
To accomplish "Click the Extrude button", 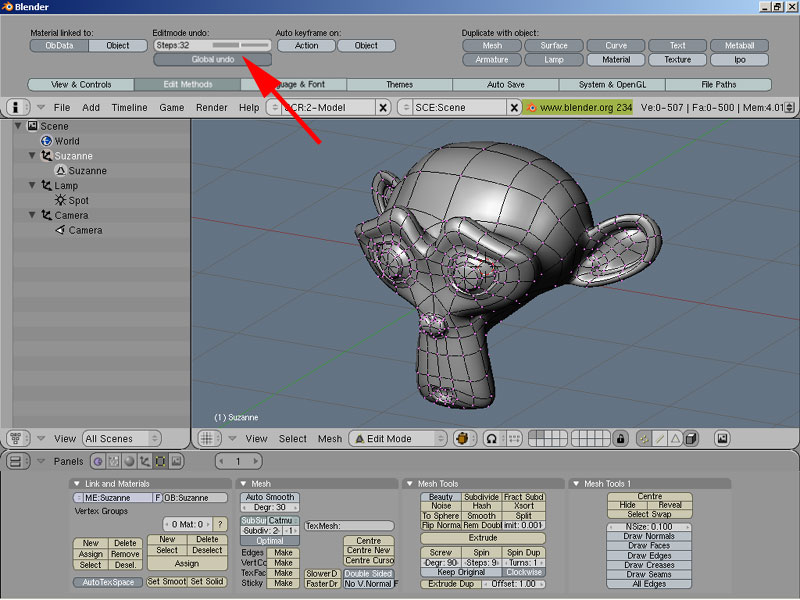I will click(483, 538).
